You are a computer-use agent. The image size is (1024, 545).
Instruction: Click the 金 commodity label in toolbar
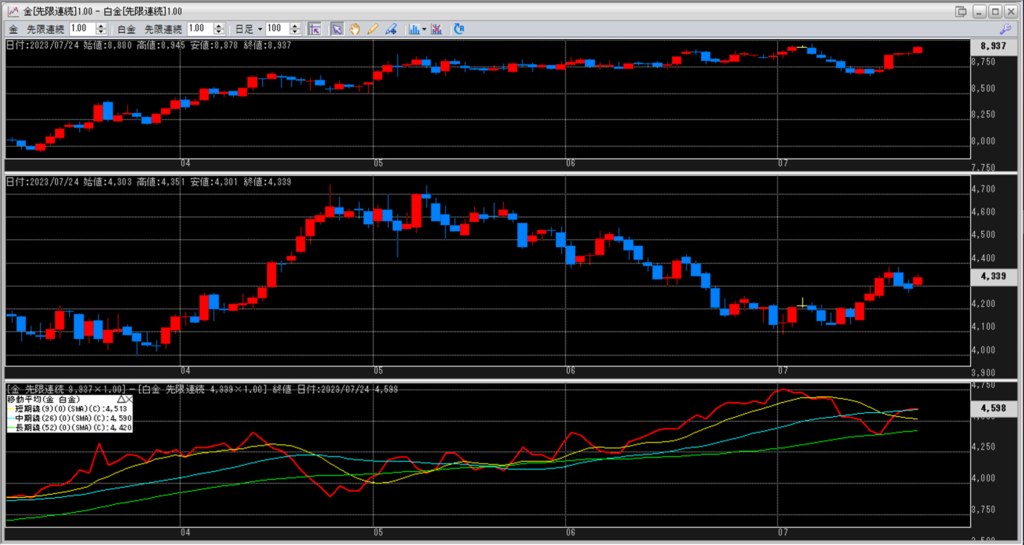[x=13, y=29]
